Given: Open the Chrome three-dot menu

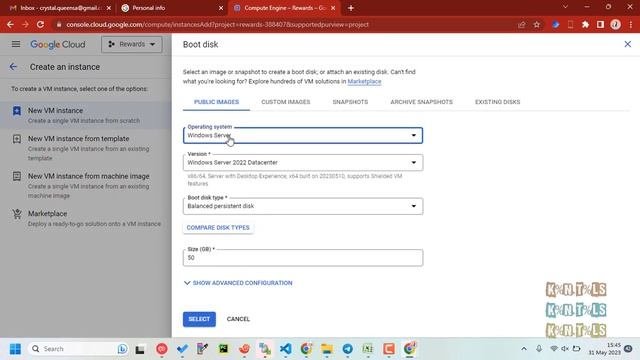Looking at the screenshot, I should (x=631, y=24).
